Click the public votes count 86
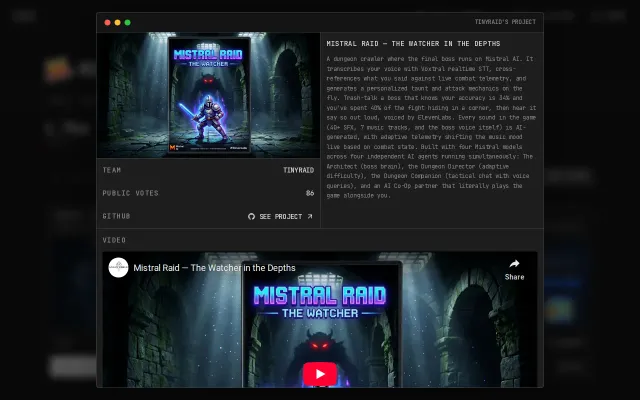Image resolution: width=640 pixels, height=400 pixels. tap(310, 193)
